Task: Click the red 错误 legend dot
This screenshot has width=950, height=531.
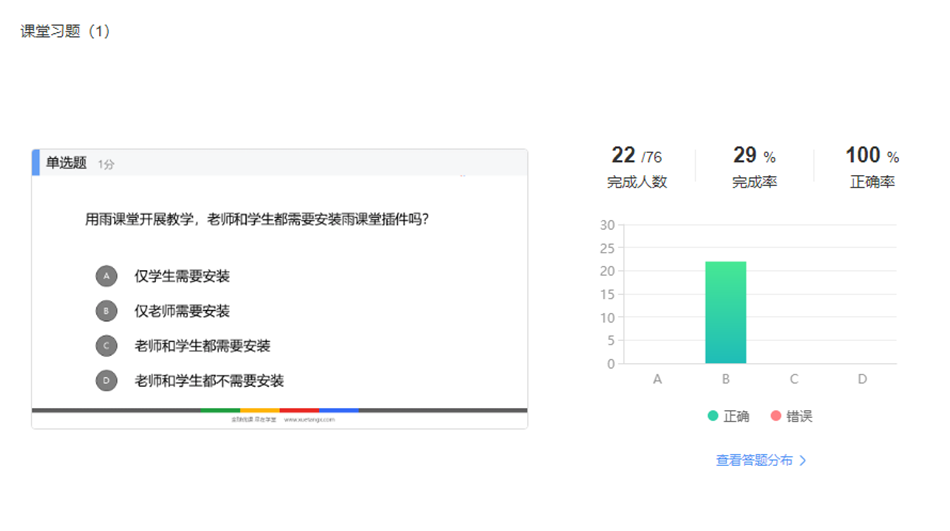Action: 775,416
